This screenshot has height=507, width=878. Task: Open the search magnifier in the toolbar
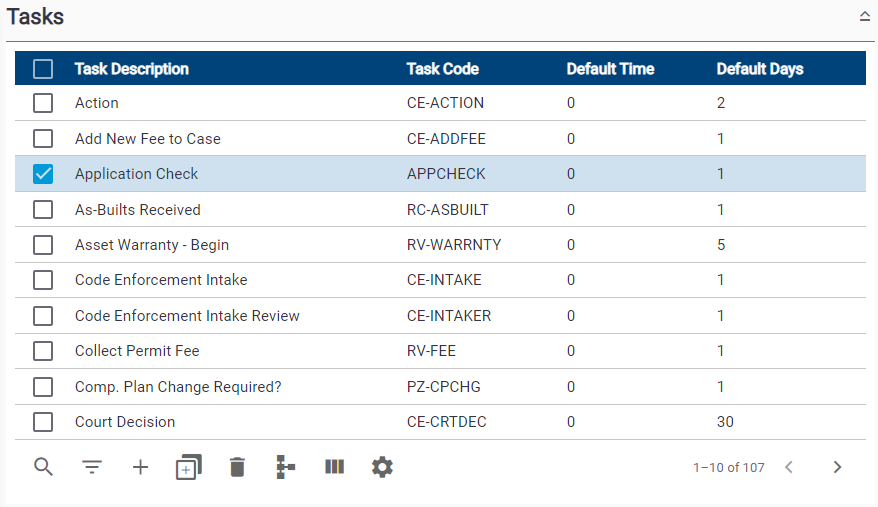pos(43,467)
